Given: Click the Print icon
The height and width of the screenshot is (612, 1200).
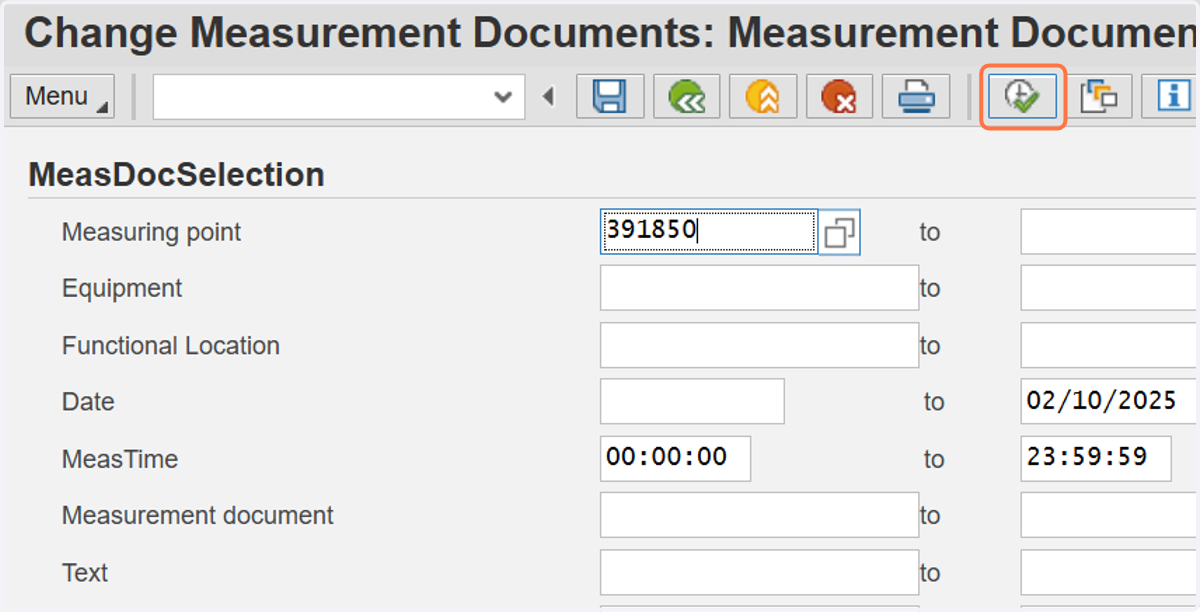Looking at the screenshot, I should (x=916, y=97).
